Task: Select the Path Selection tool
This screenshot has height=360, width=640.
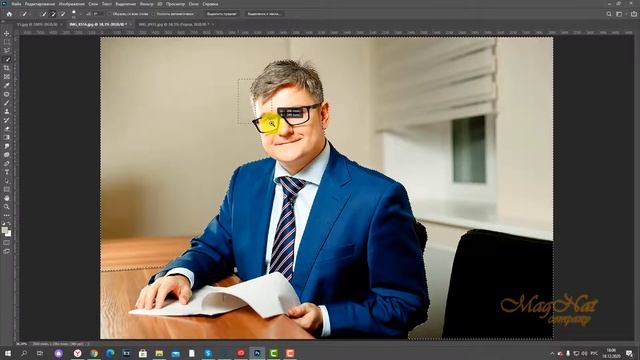Action: pos(7,181)
